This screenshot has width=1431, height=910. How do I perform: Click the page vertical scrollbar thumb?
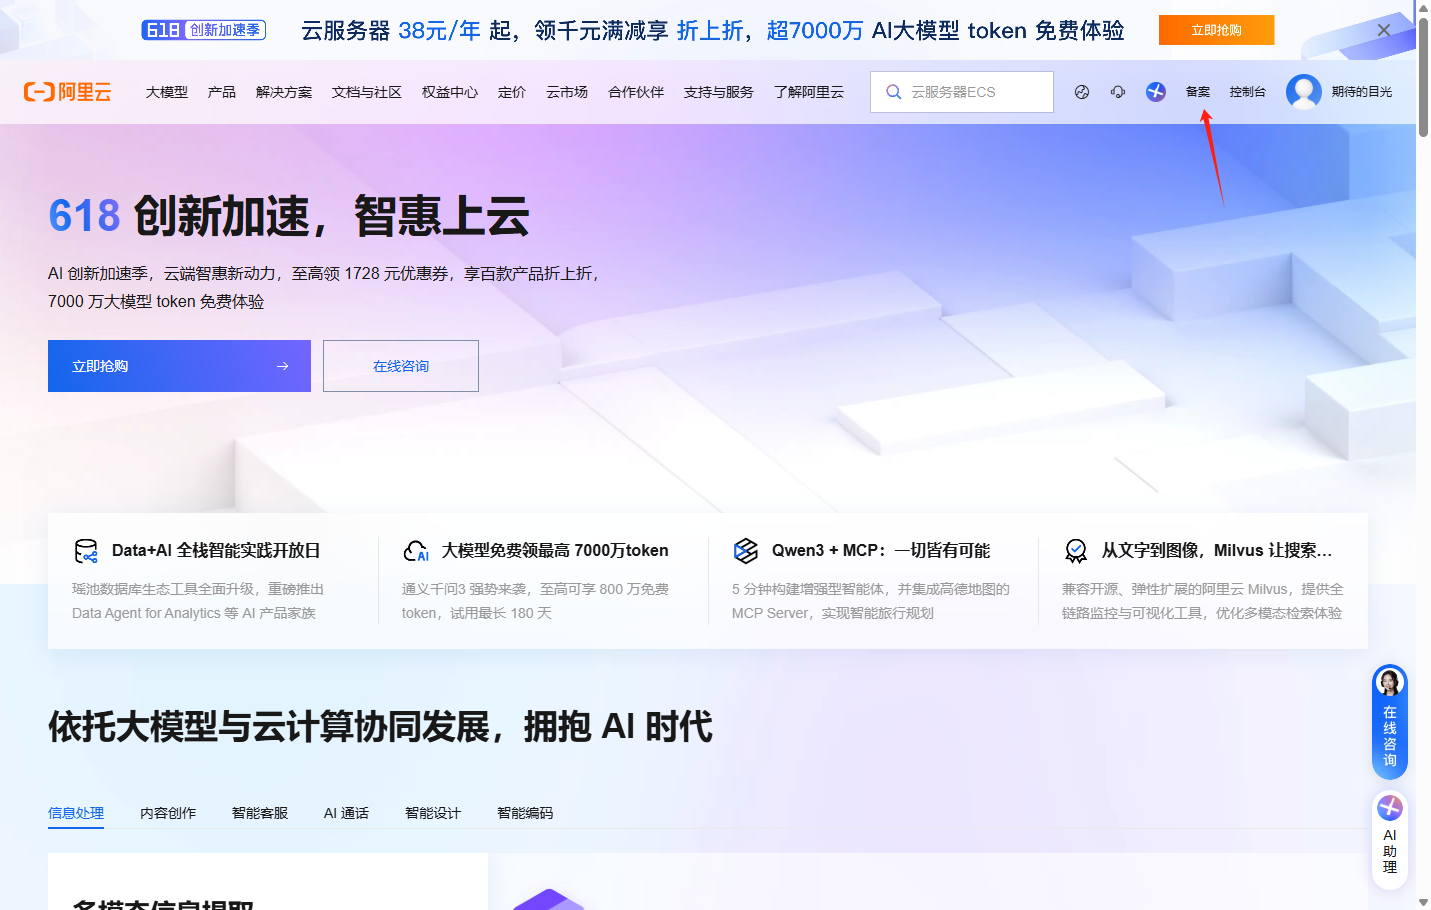coord(1423,76)
